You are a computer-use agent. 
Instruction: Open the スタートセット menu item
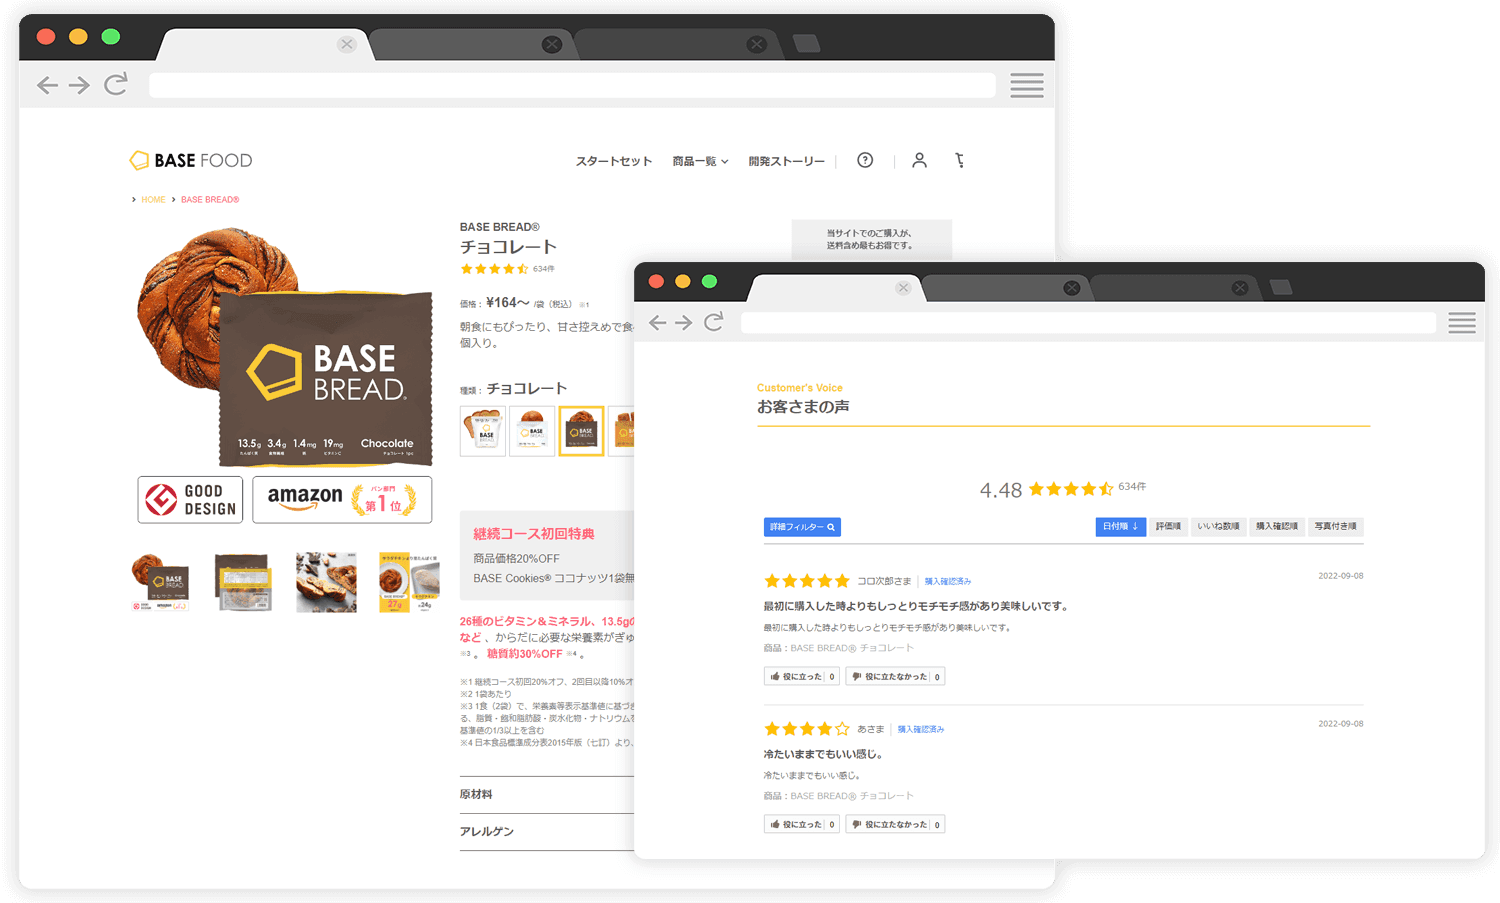[613, 161]
